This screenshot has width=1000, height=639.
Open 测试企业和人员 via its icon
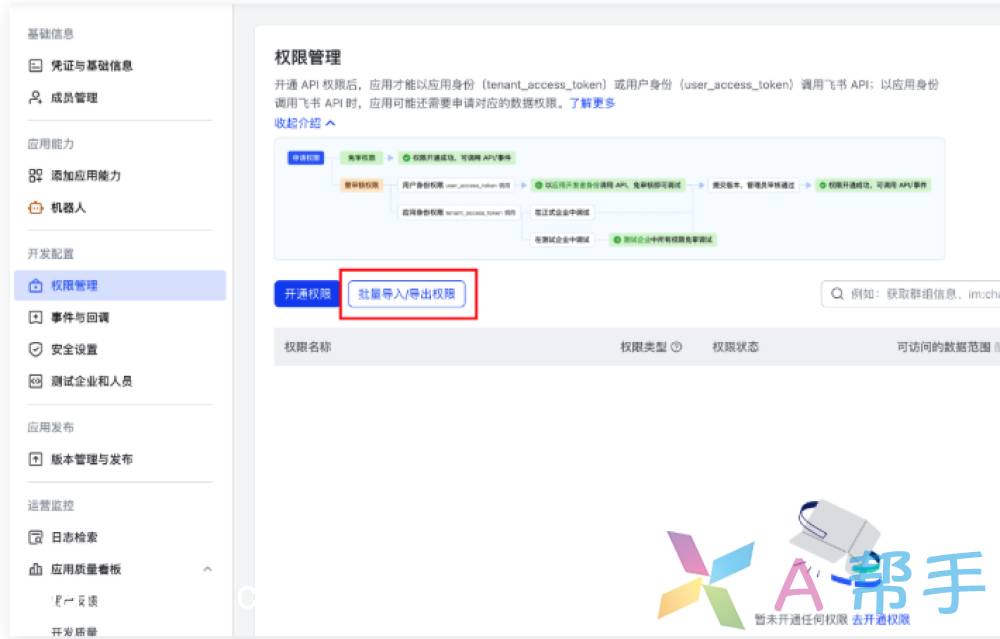tap(35, 381)
